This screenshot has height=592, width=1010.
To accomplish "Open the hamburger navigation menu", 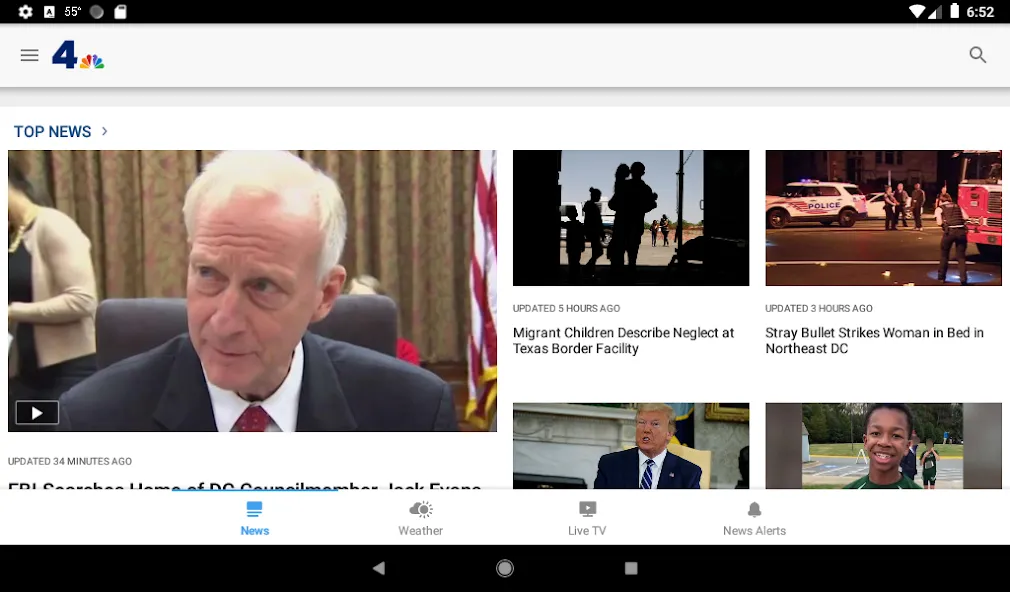I will (30, 55).
